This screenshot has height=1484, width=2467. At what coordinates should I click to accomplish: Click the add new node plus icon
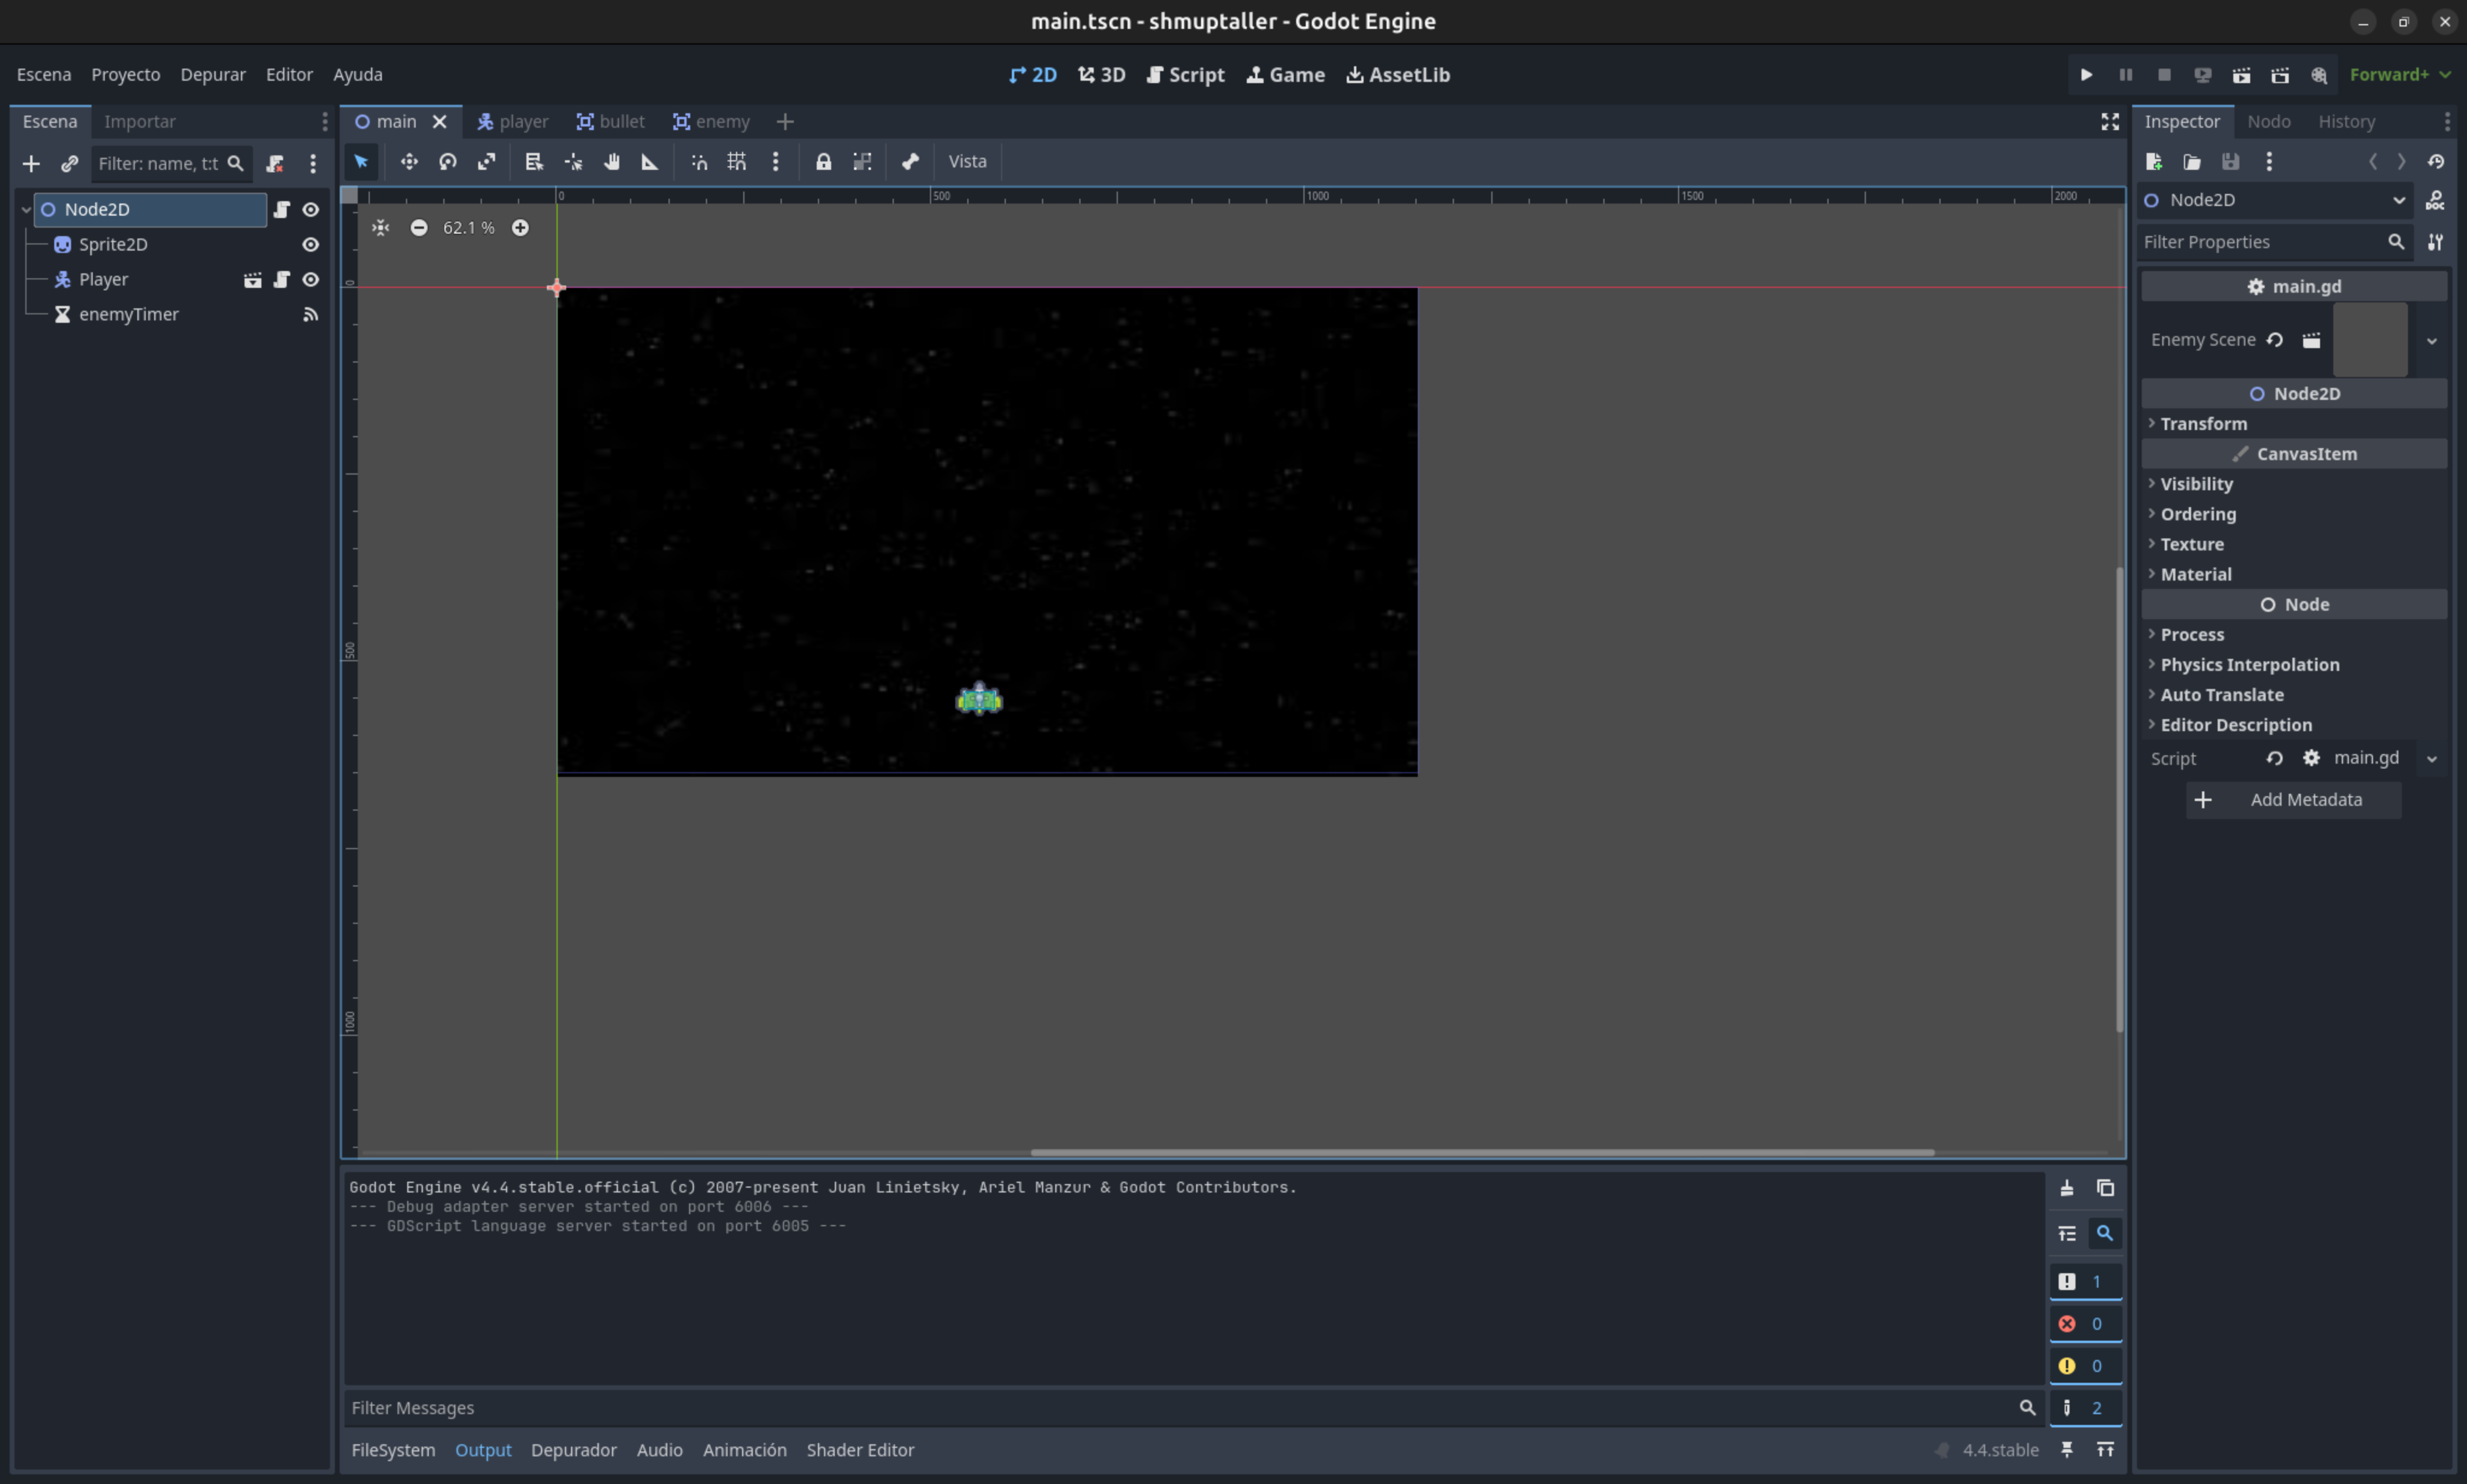31,164
